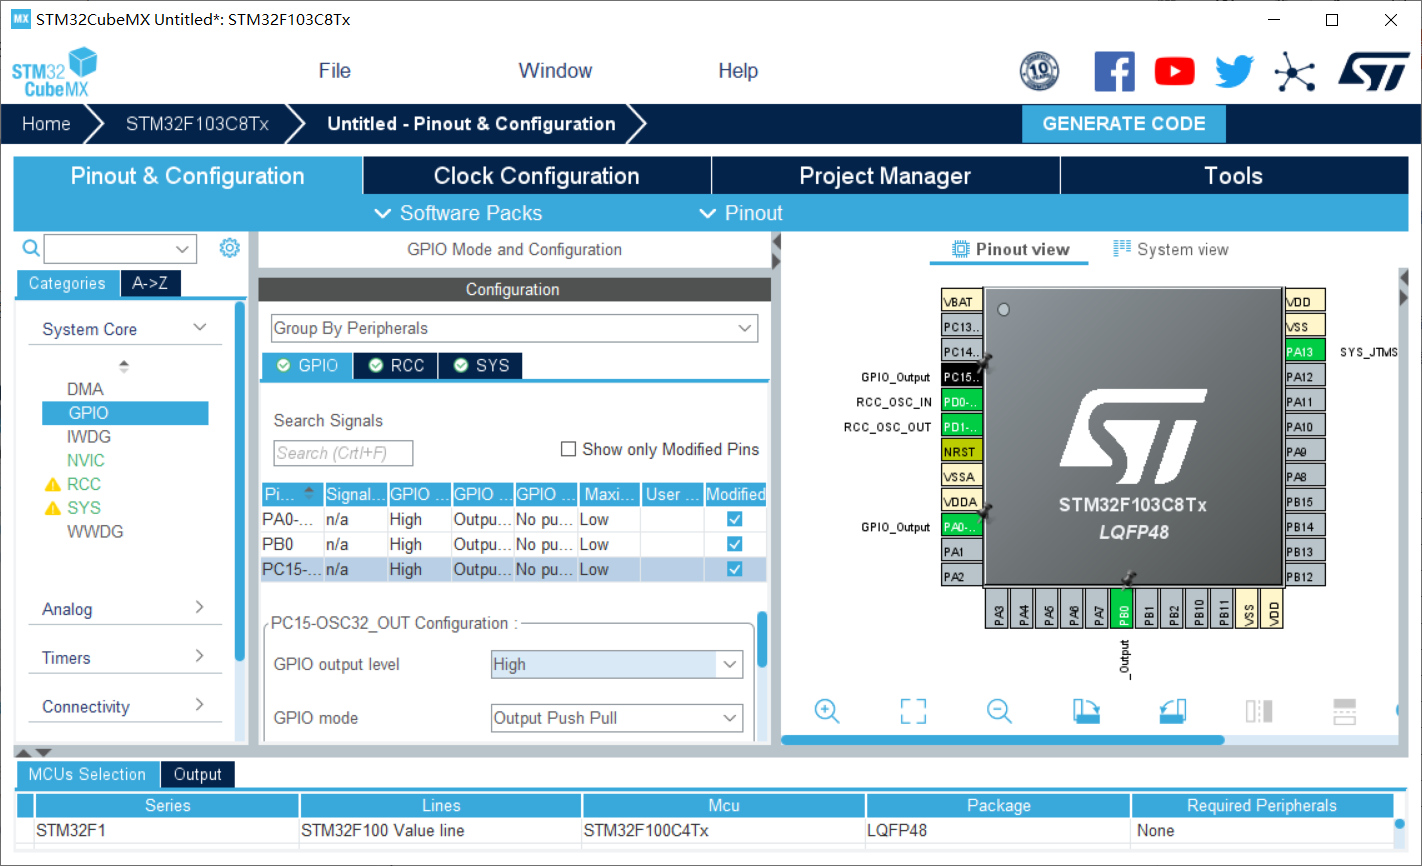Screen dimensions: 1422x866
Task: Open the Twitter bird icon
Action: pos(1234,71)
